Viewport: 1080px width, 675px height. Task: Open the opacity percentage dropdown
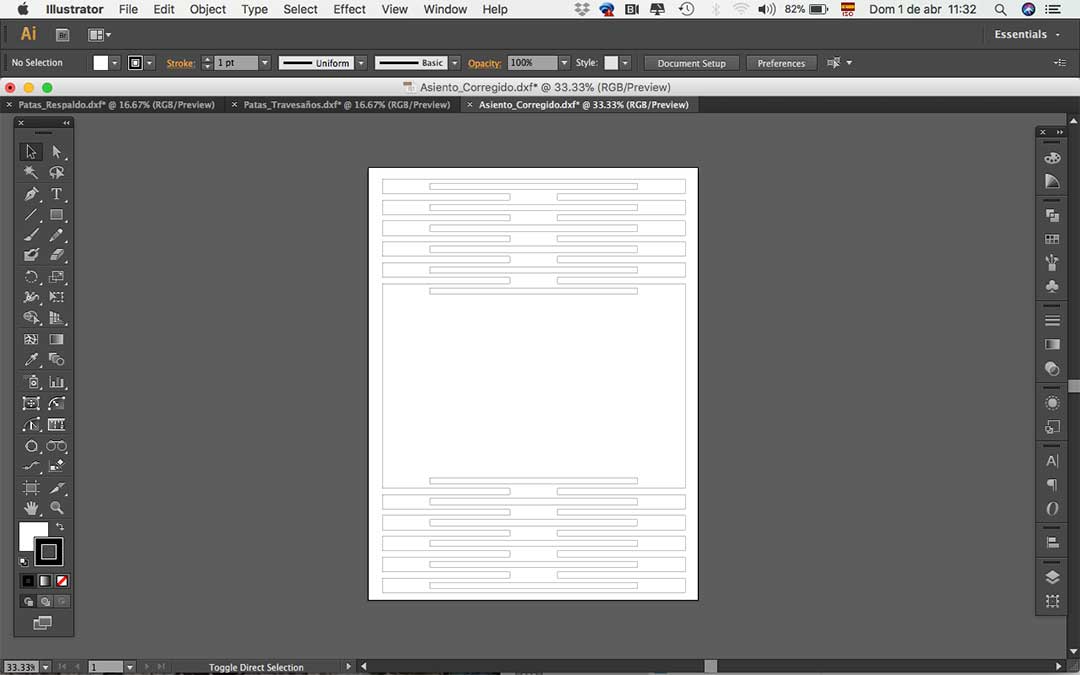564,63
